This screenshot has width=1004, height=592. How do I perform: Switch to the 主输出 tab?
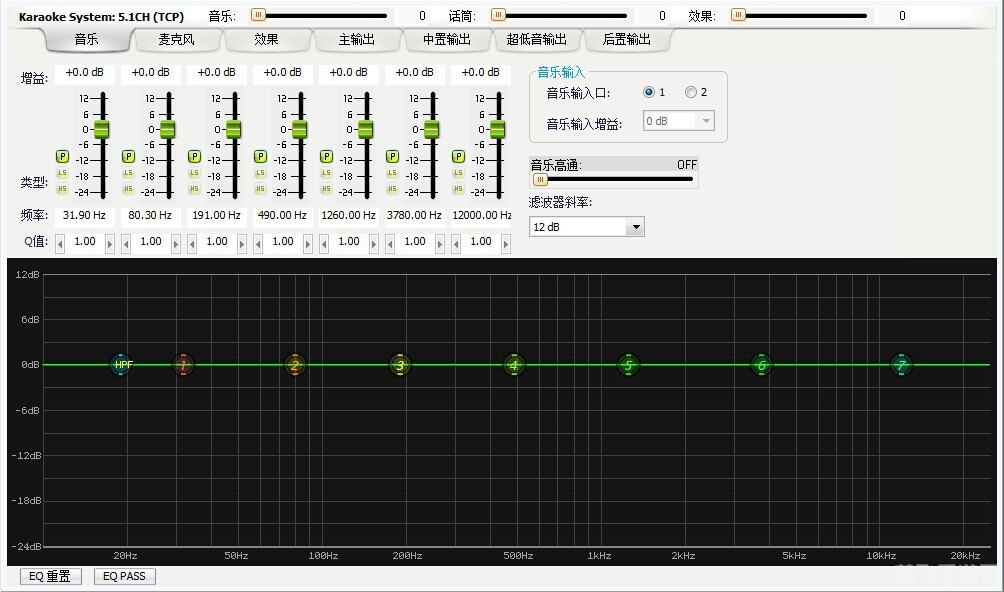tap(357, 39)
